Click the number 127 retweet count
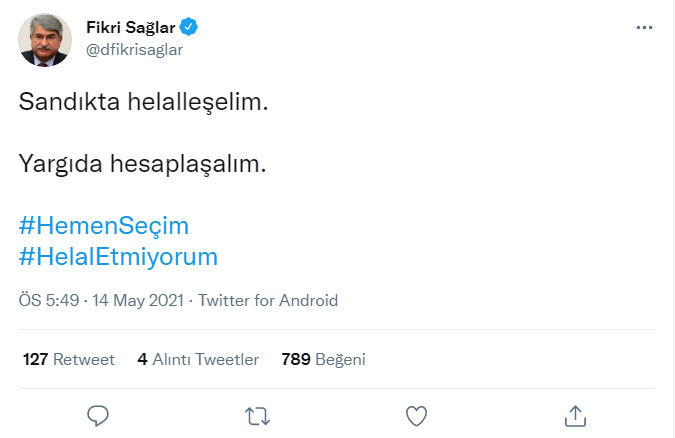Image resolution: width=675 pixels, height=438 pixels. tap(35, 359)
